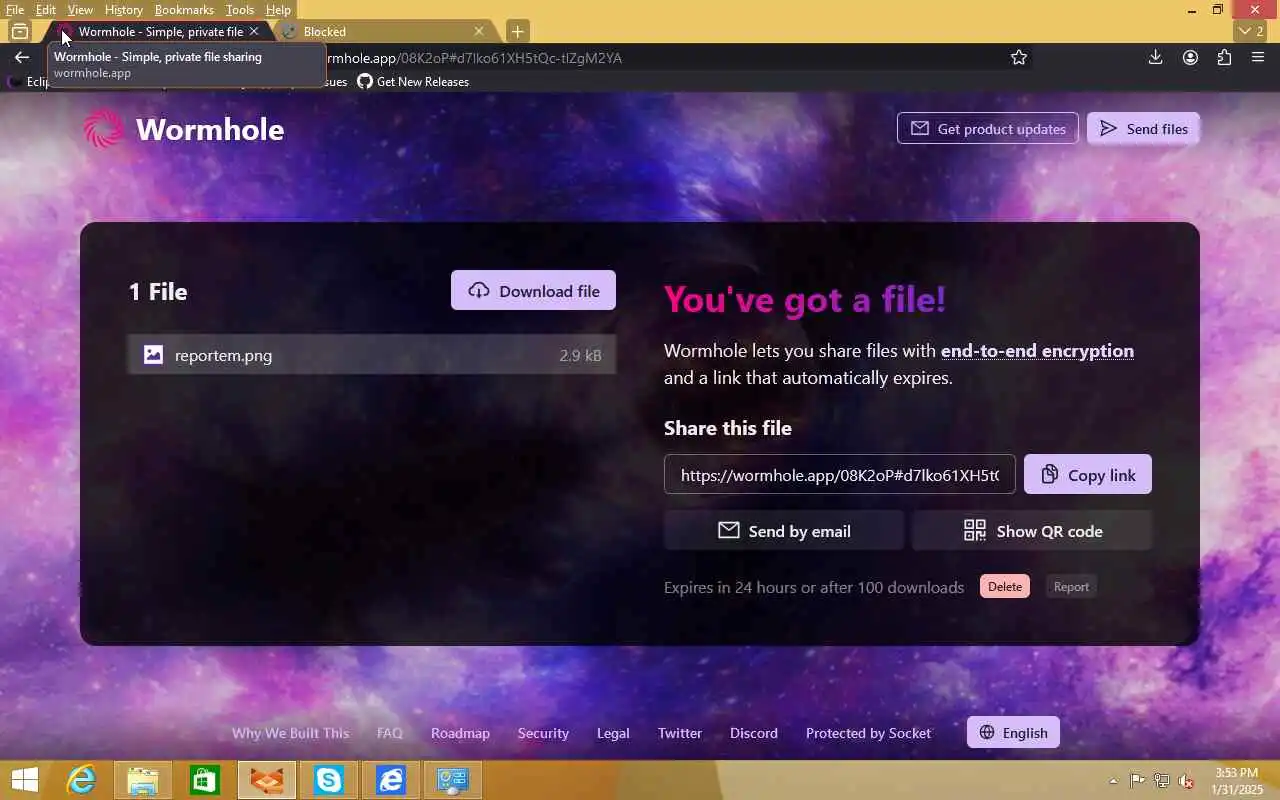The image size is (1280, 800).
Task: Click the Send files button
Action: (1143, 128)
